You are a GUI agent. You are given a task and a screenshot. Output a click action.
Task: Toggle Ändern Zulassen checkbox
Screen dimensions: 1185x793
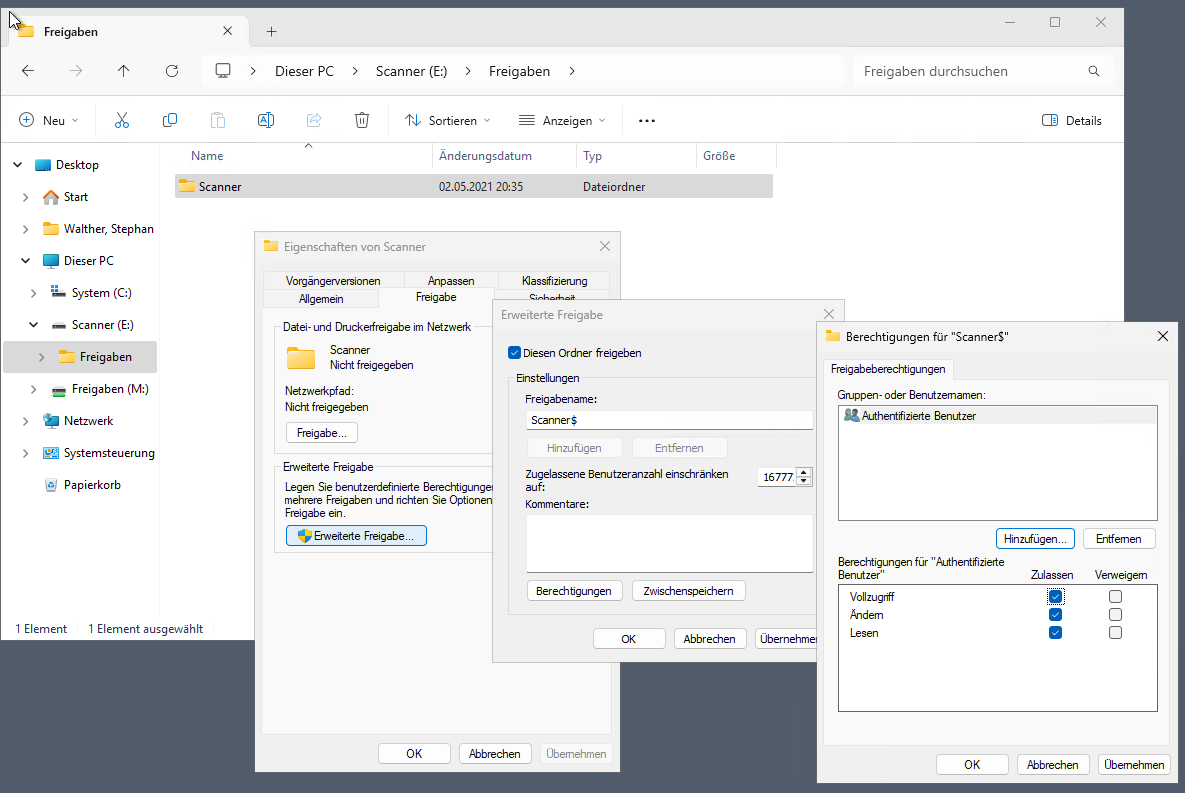[x=1055, y=615]
